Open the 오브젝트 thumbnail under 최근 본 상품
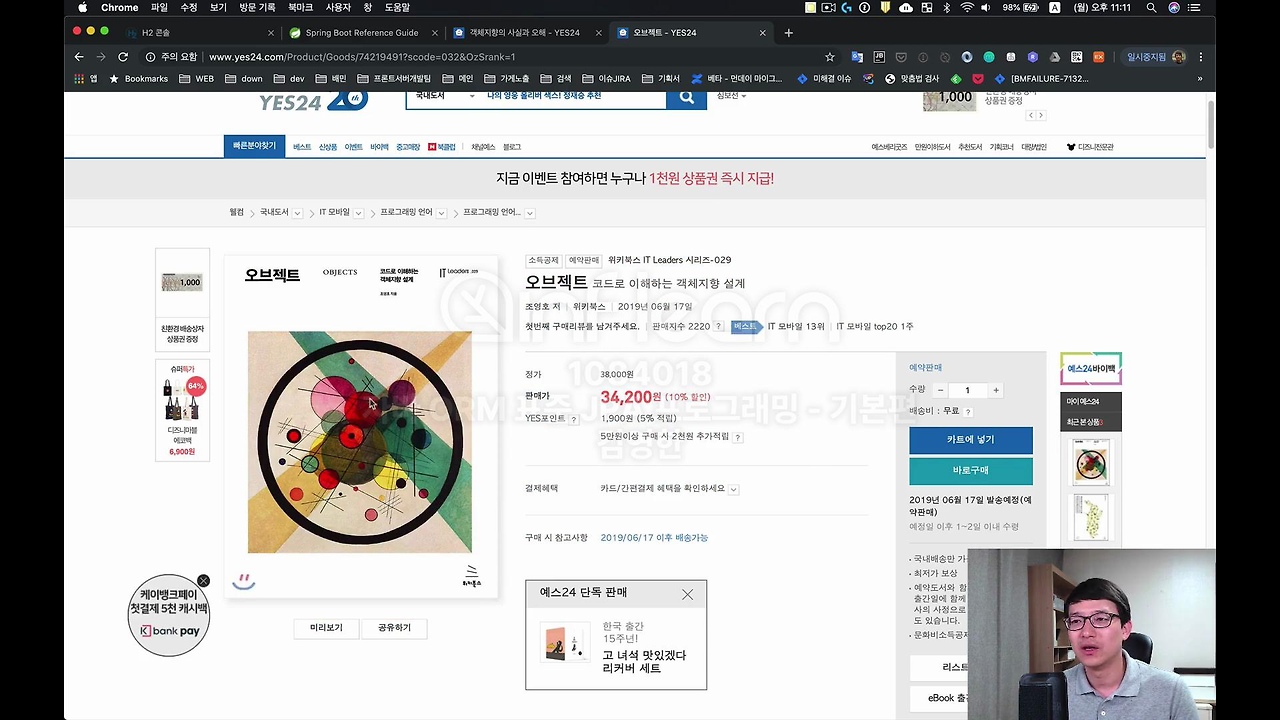 pos(1091,463)
